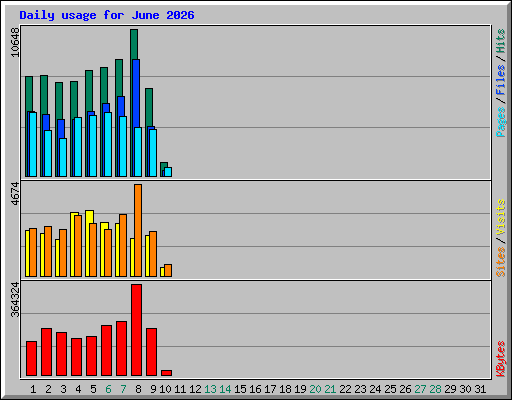Click the Pages legend label
The height and width of the screenshot is (400, 512).
500,122
